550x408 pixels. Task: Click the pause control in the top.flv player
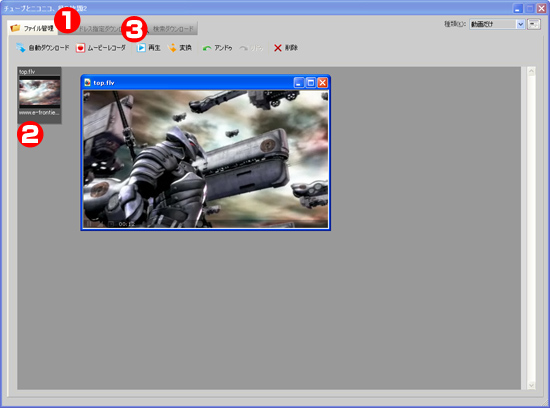[89, 224]
